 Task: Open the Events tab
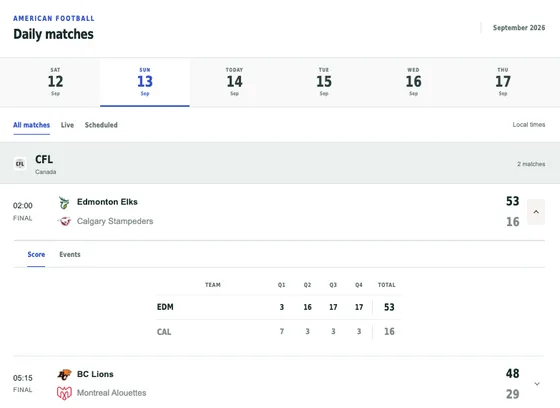pyautogui.click(x=70, y=254)
